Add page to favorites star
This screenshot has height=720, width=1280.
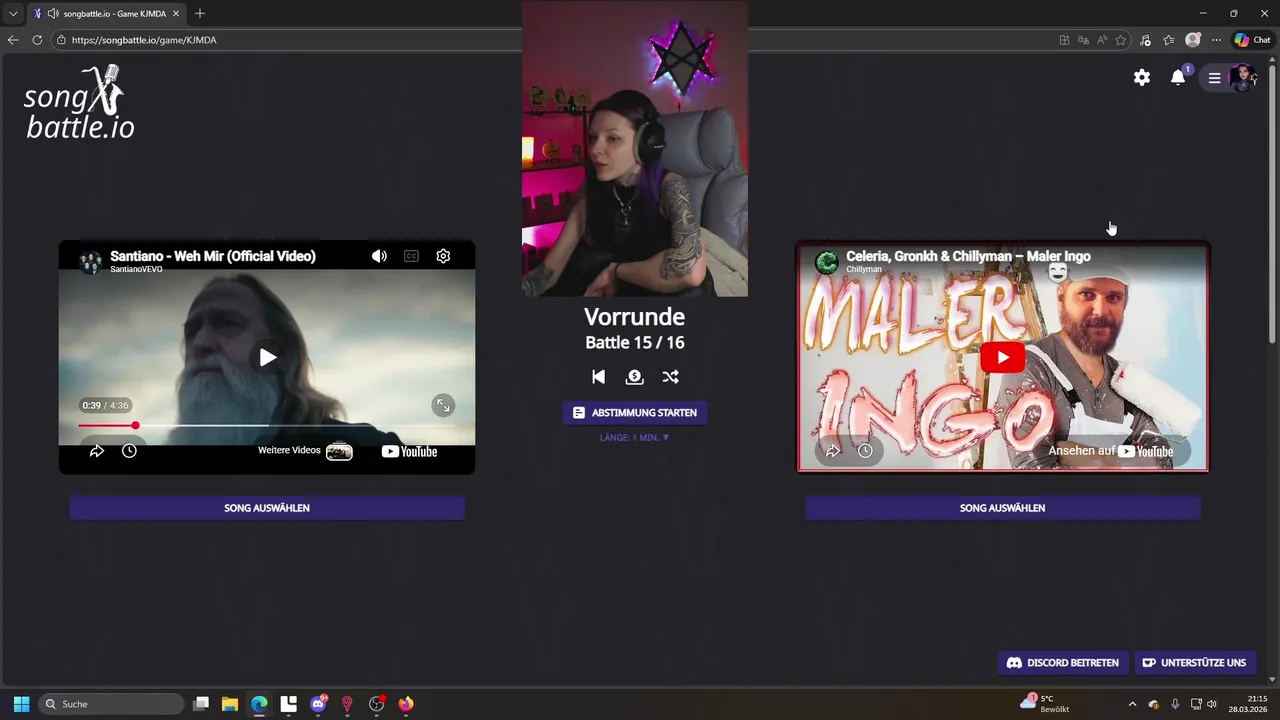1121,40
